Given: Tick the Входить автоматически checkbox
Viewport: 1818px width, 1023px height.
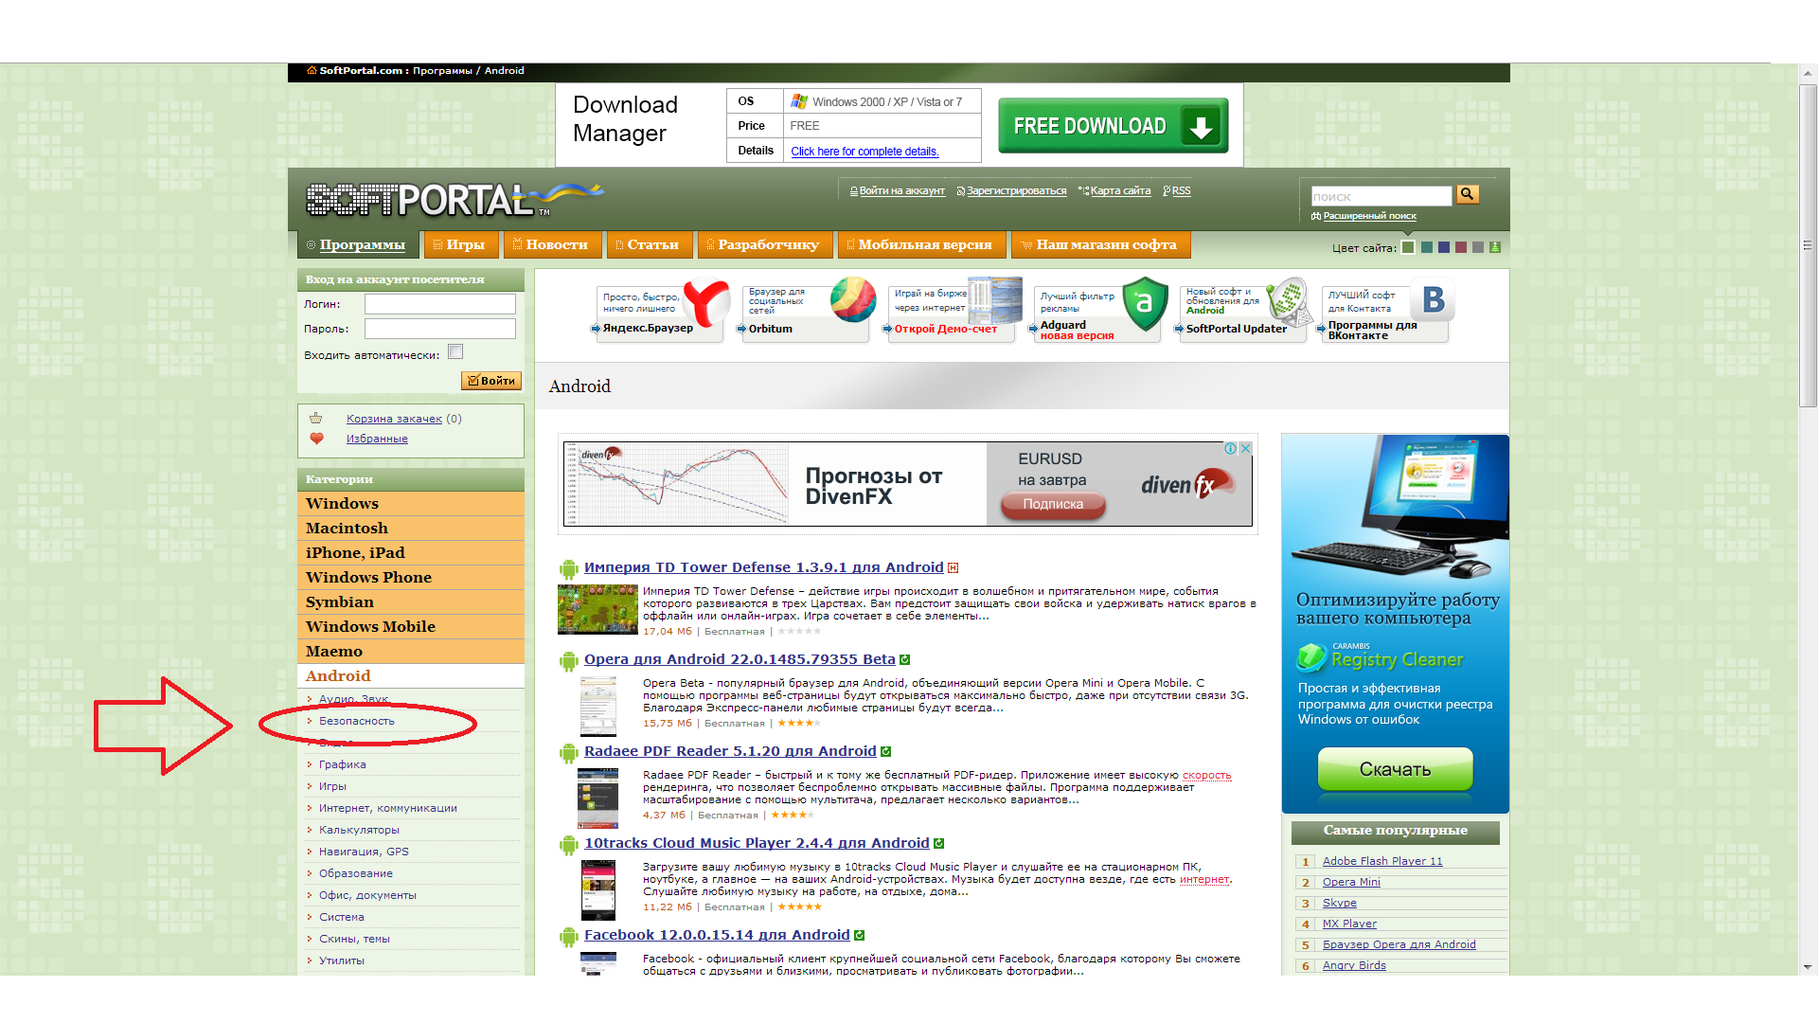Looking at the screenshot, I should click(456, 352).
